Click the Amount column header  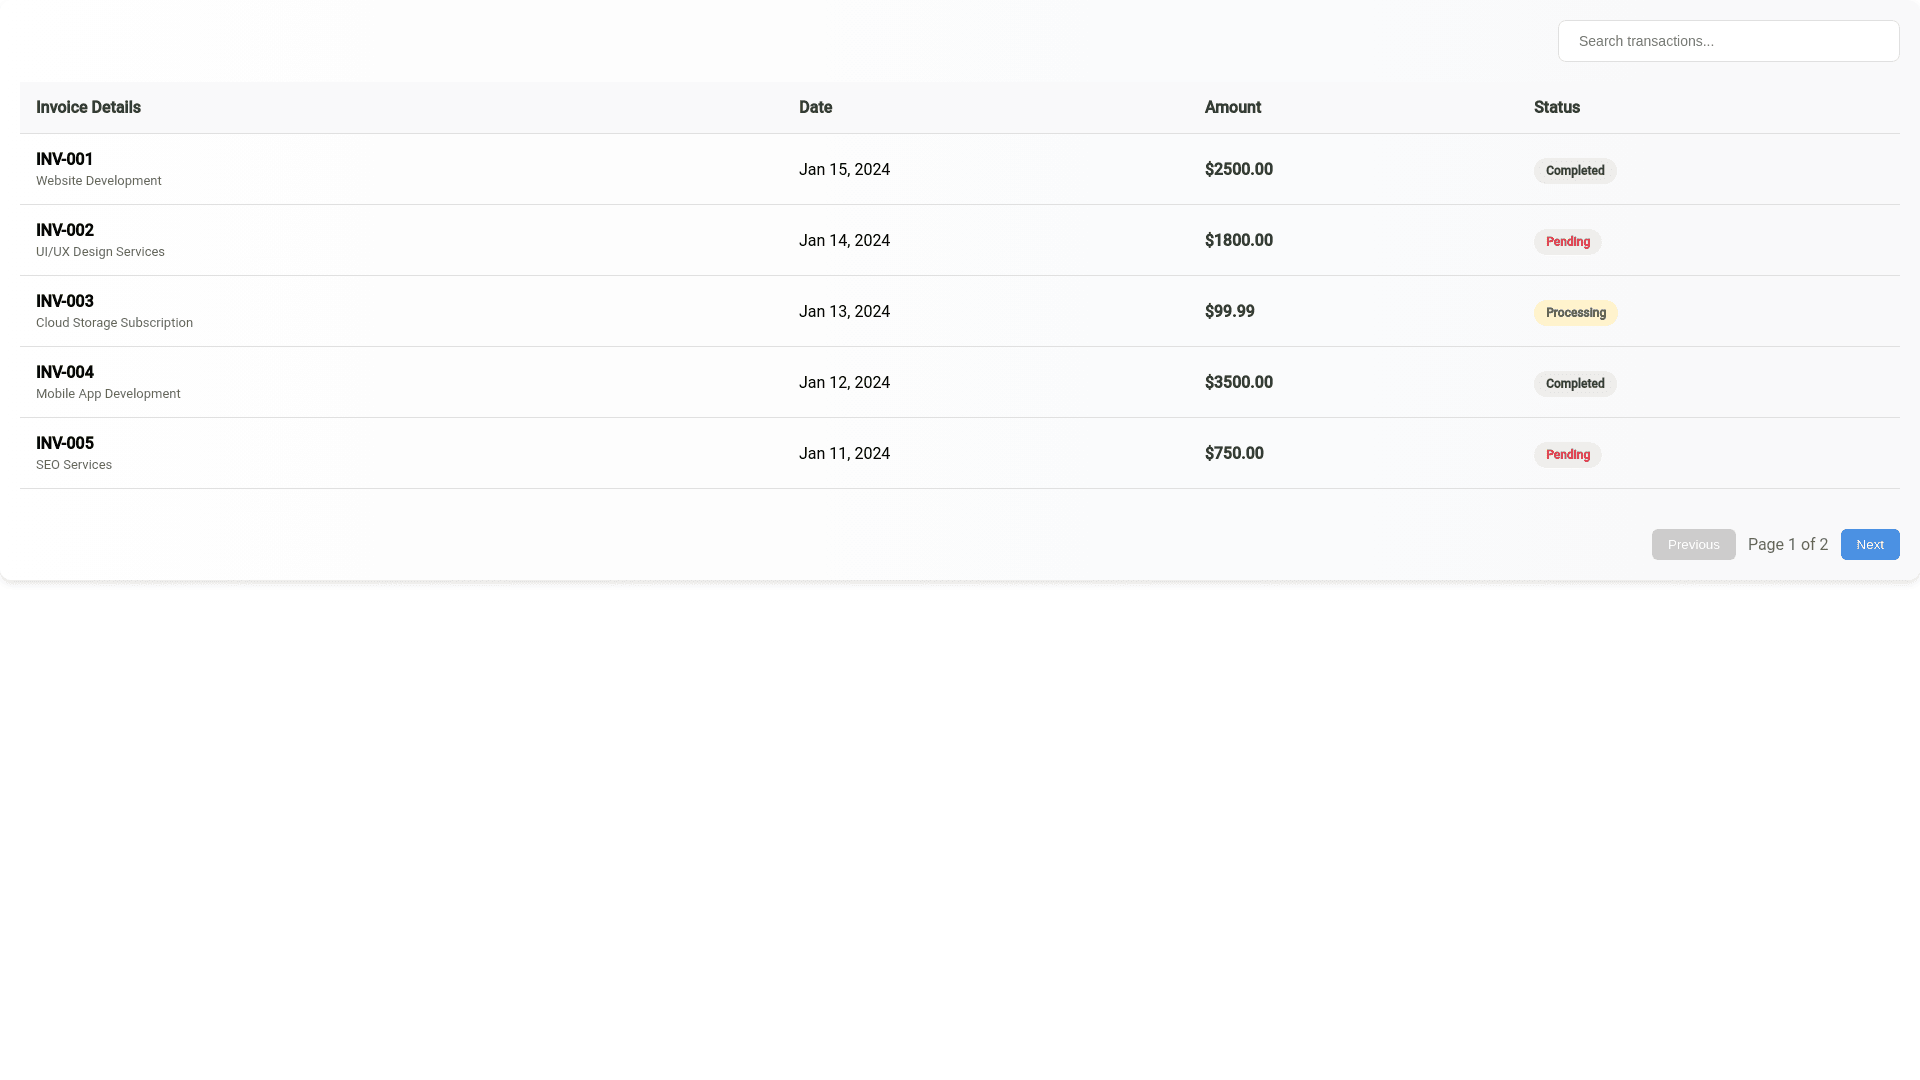pyautogui.click(x=1232, y=108)
